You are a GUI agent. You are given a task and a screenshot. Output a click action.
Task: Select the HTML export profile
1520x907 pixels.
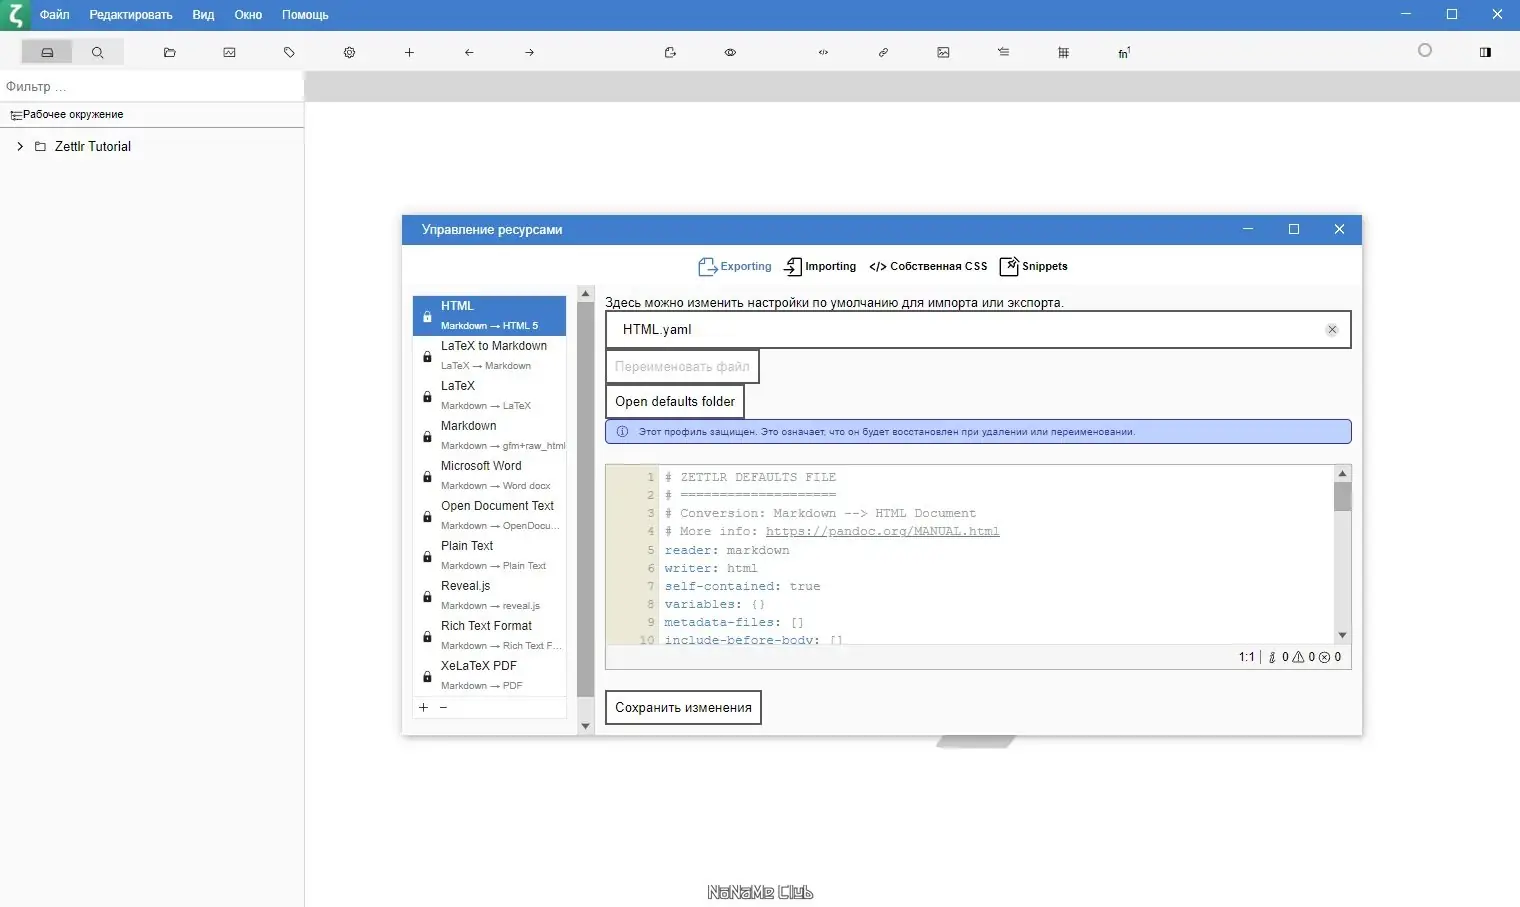tap(490, 316)
